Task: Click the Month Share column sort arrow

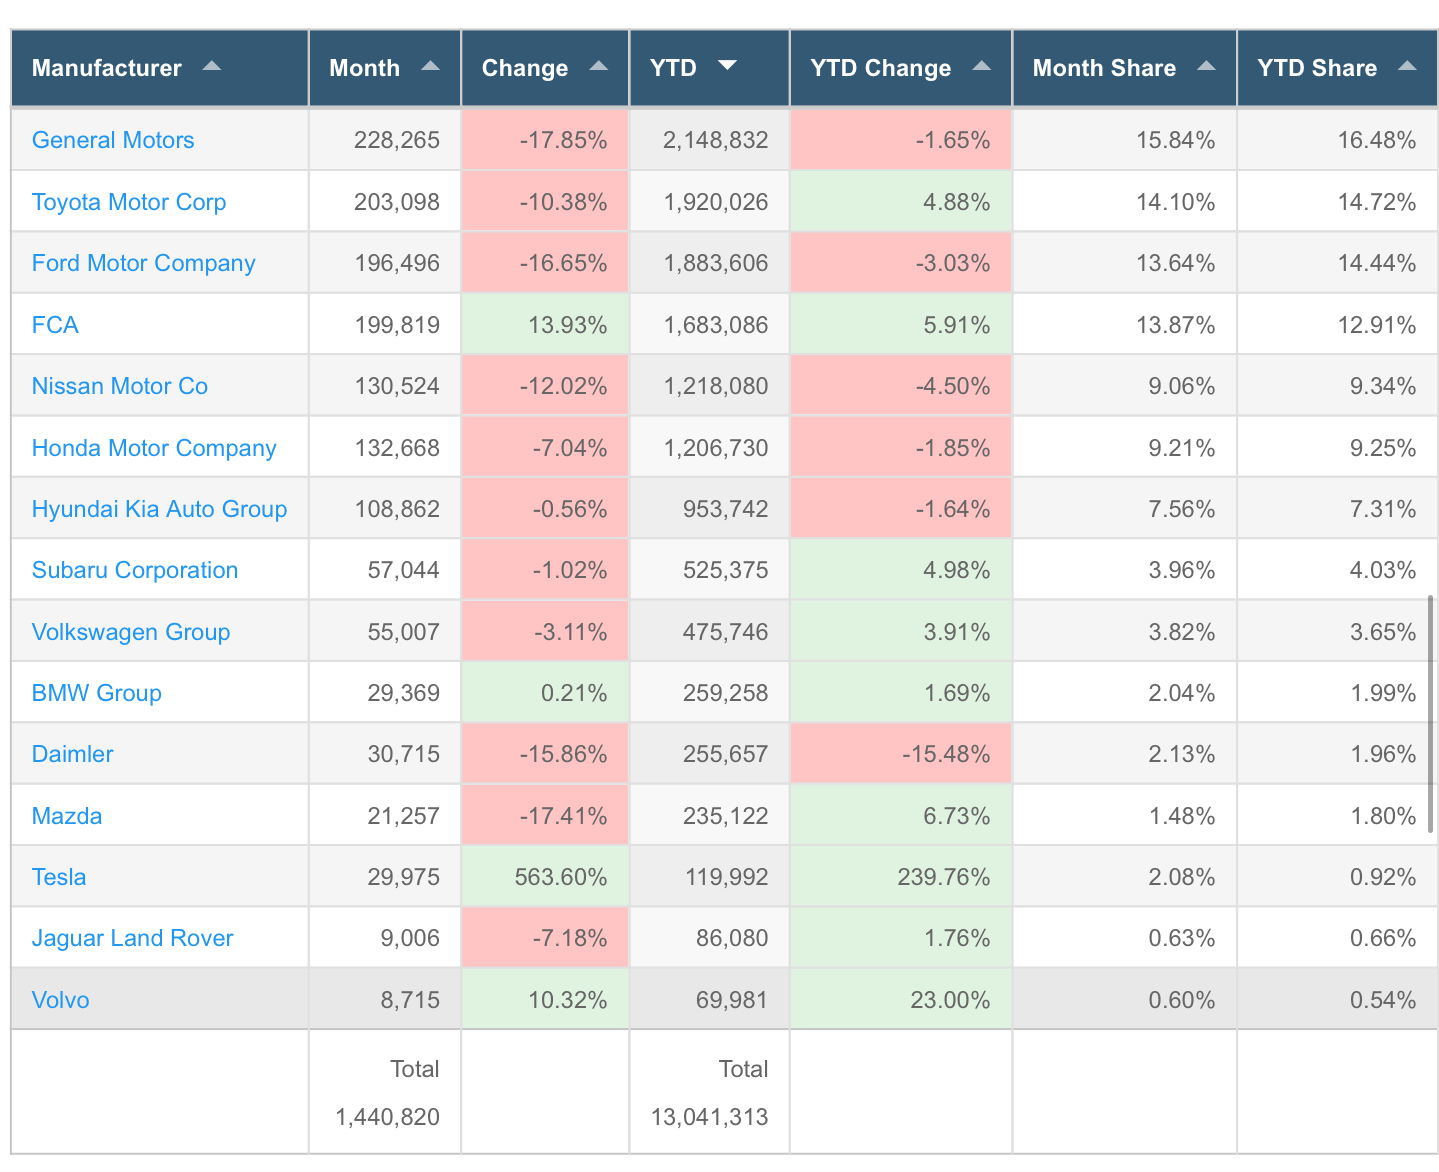Action: pyautogui.click(x=1206, y=66)
